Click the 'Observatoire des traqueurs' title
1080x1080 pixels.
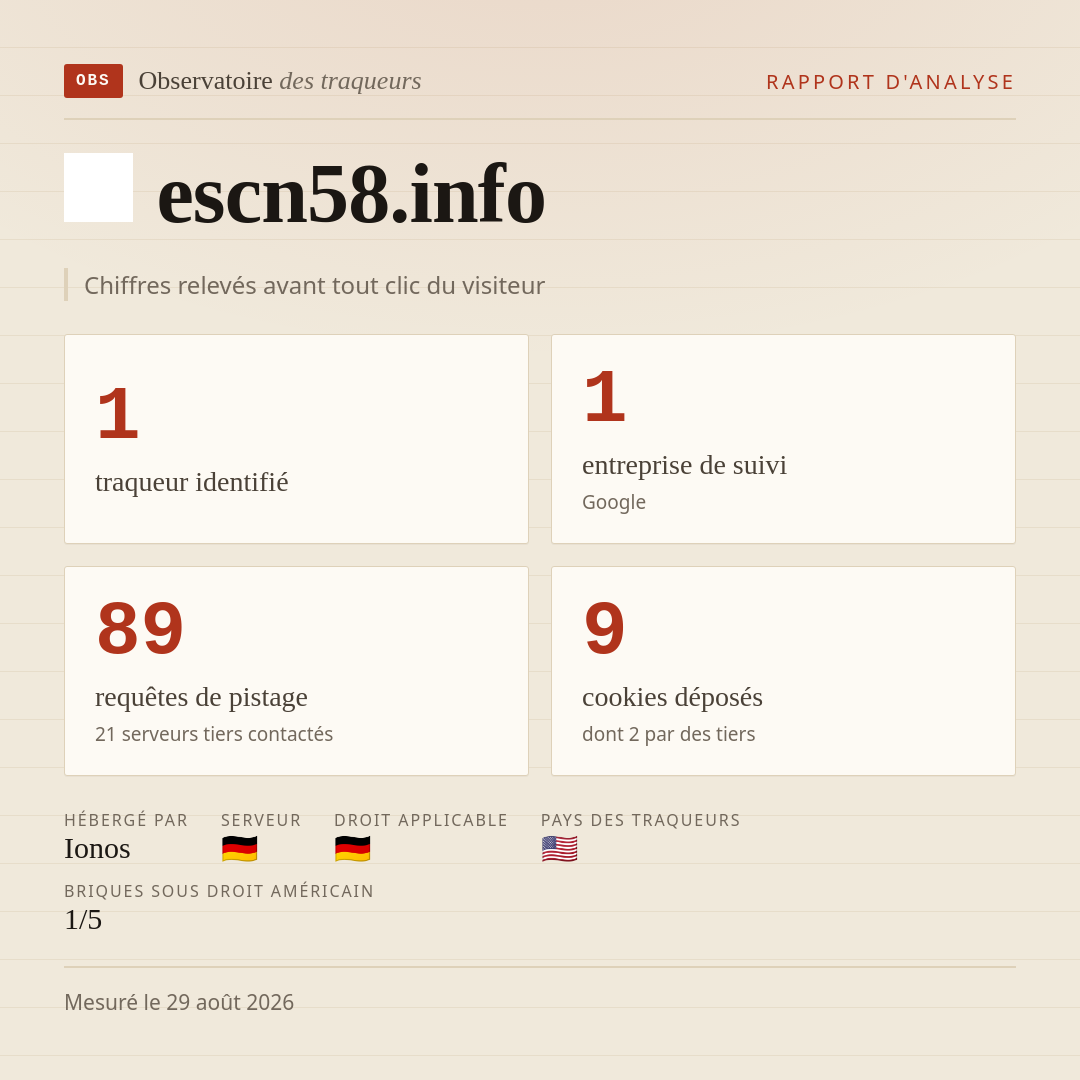(280, 81)
